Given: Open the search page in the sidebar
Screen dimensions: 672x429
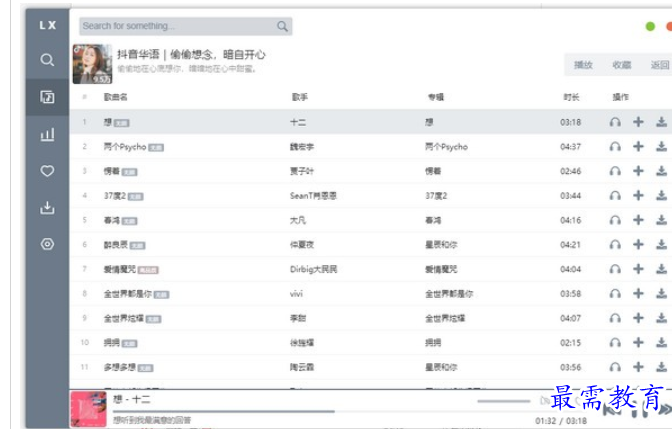Looking at the screenshot, I should tap(47, 60).
